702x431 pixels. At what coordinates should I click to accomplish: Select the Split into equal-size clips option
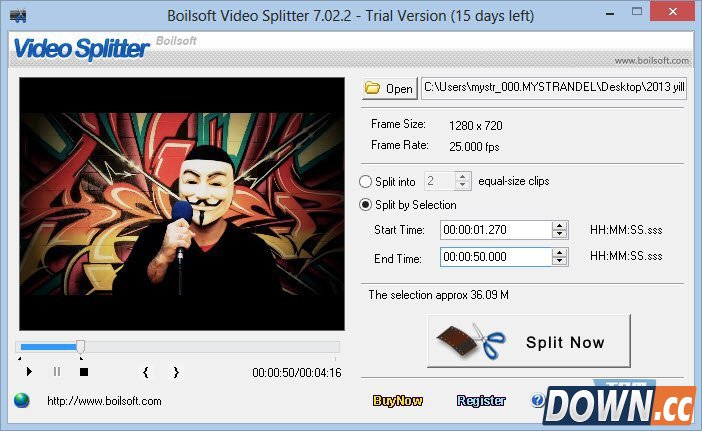pos(365,182)
